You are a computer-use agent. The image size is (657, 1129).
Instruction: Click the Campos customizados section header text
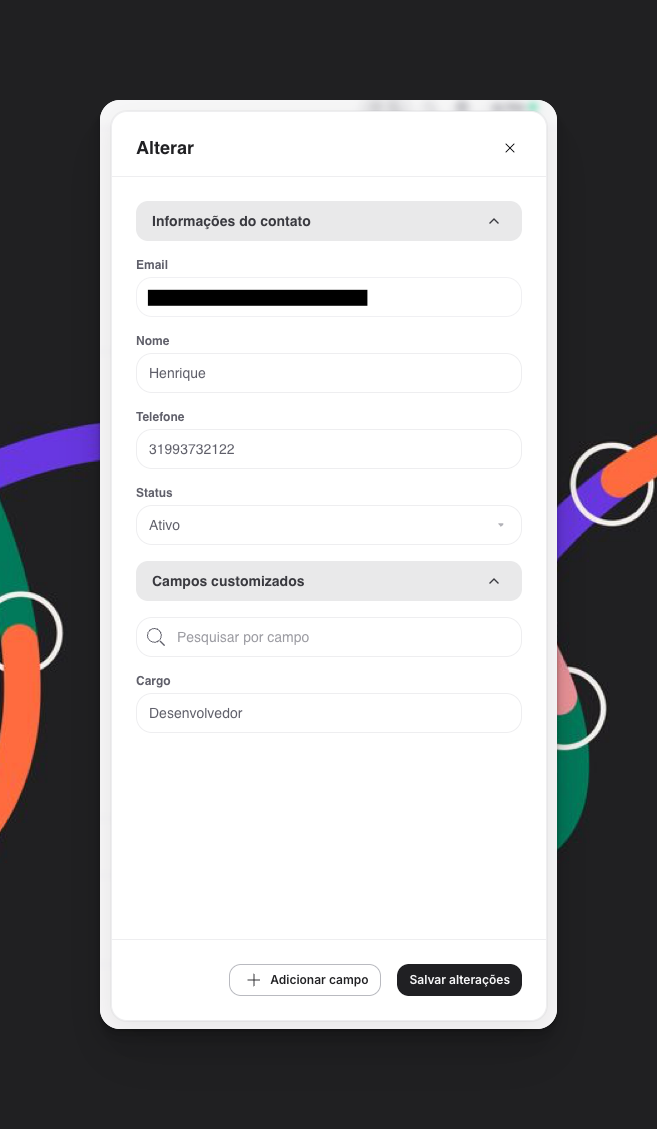[228, 581]
